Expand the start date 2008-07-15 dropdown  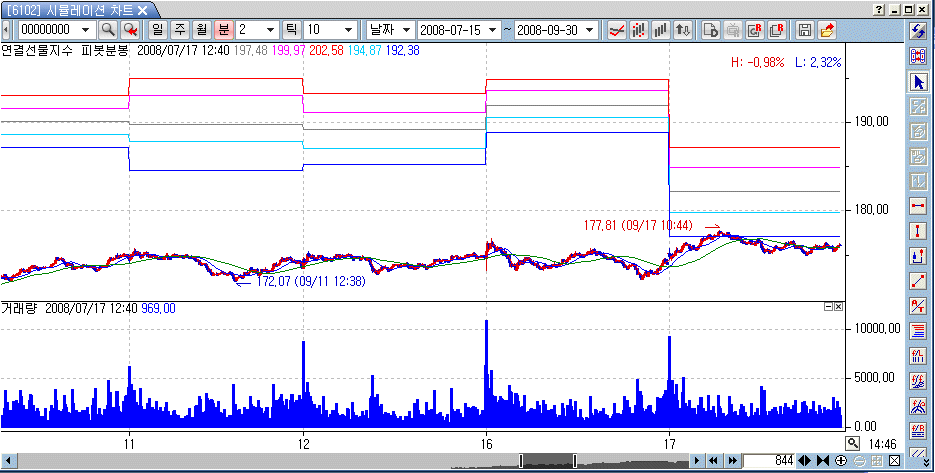pyautogui.click(x=491, y=29)
